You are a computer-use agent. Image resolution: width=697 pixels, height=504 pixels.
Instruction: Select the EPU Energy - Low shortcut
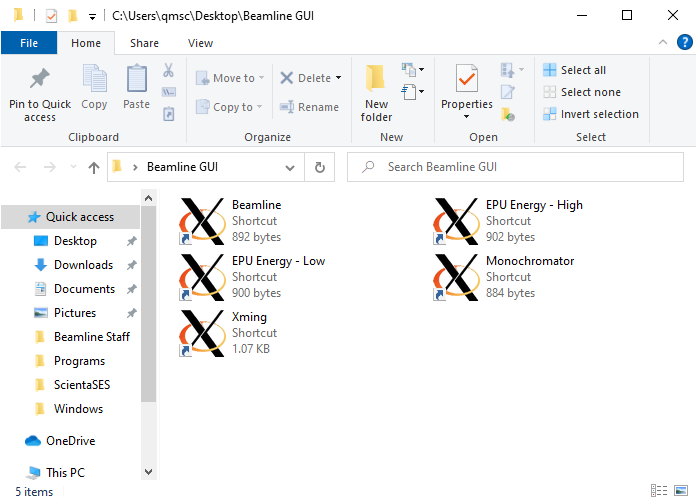[252, 277]
